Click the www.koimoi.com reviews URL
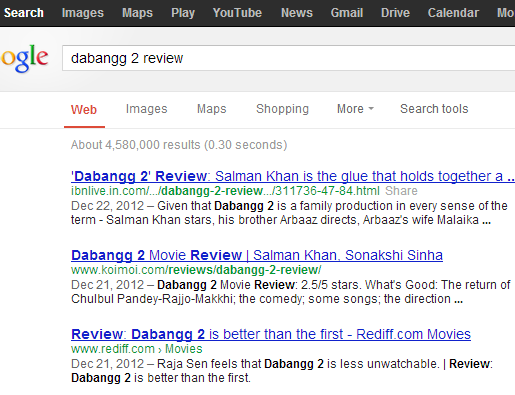 pyautogui.click(x=196, y=270)
